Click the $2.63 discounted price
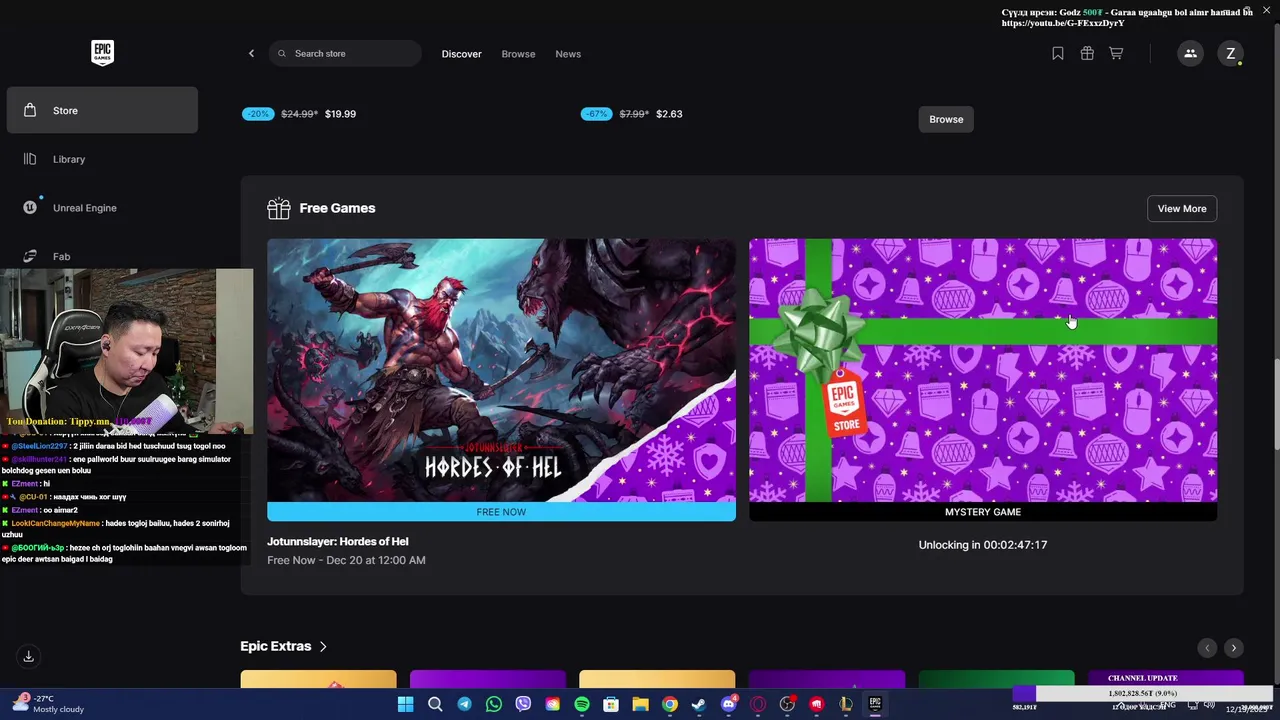The width and height of the screenshot is (1280, 720). coord(669,114)
